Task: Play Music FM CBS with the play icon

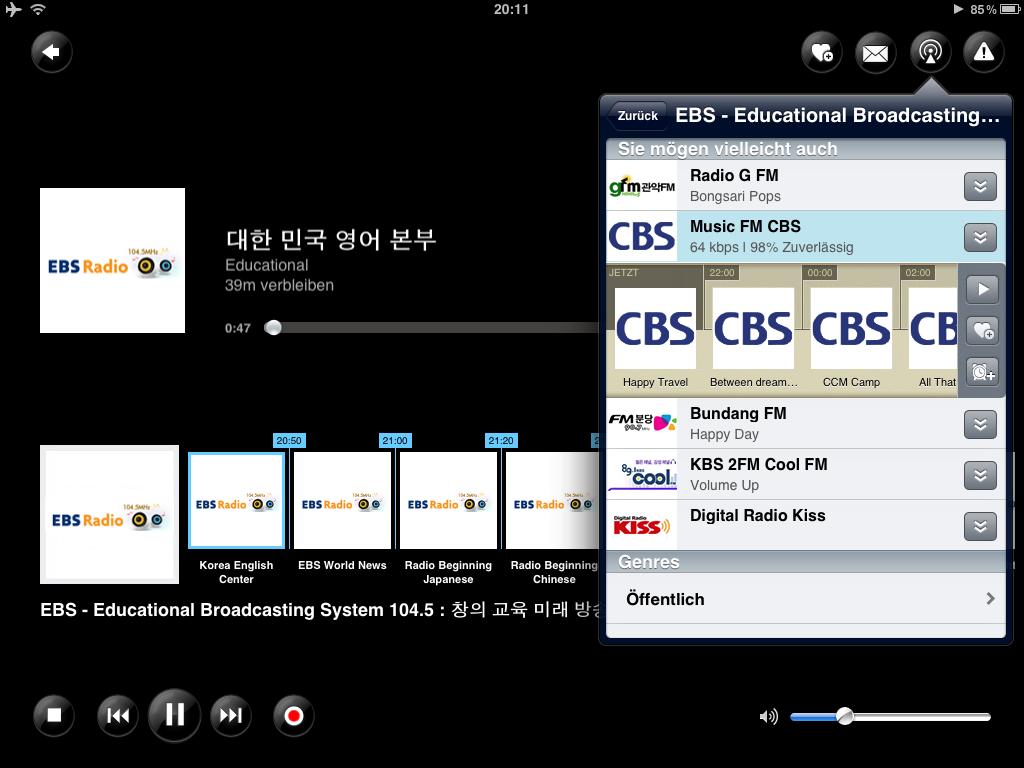Action: (983, 289)
